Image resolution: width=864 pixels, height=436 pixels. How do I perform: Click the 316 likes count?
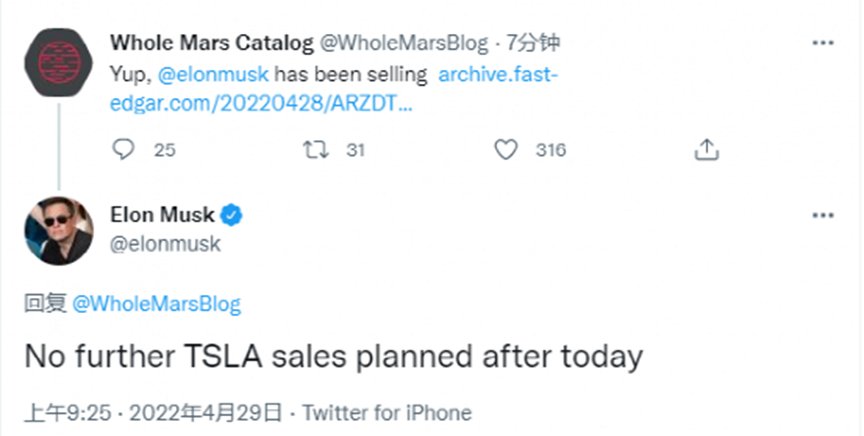[550, 150]
